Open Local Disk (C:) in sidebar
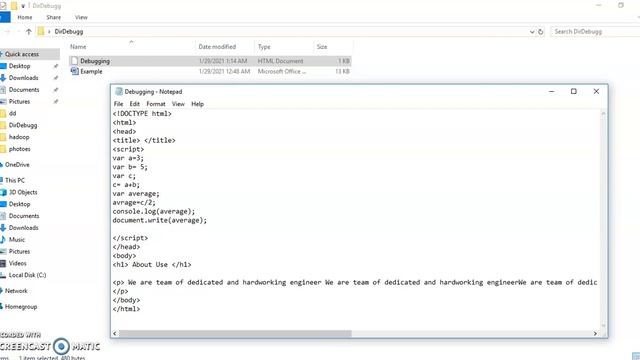 pyautogui.click(x=27, y=275)
